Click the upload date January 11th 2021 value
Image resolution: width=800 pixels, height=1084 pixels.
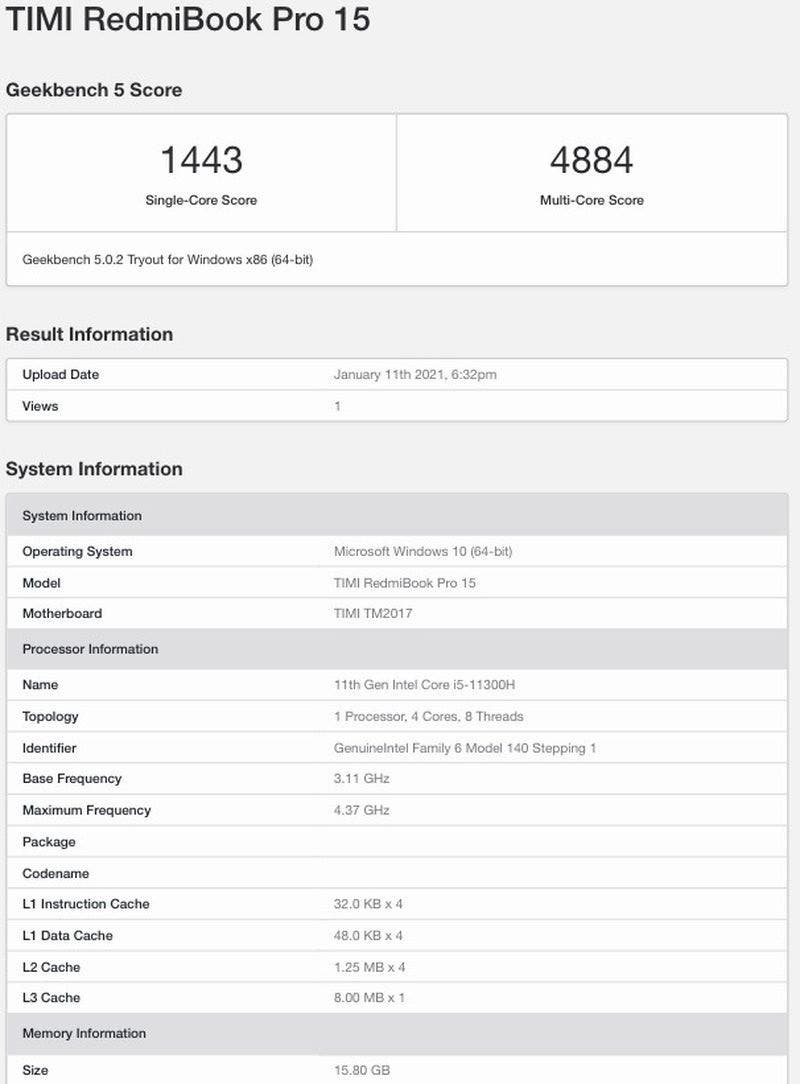point(415,375)
